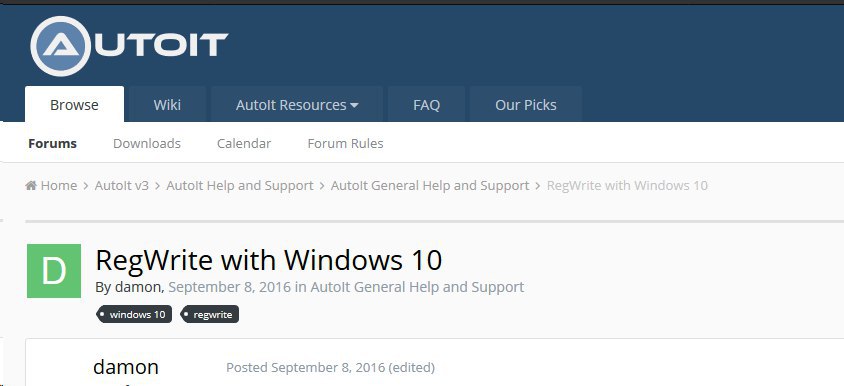Screen dimensions: 844x386
Task: Click the Home breadcrumb house icon
Action: tap(31, 186)
